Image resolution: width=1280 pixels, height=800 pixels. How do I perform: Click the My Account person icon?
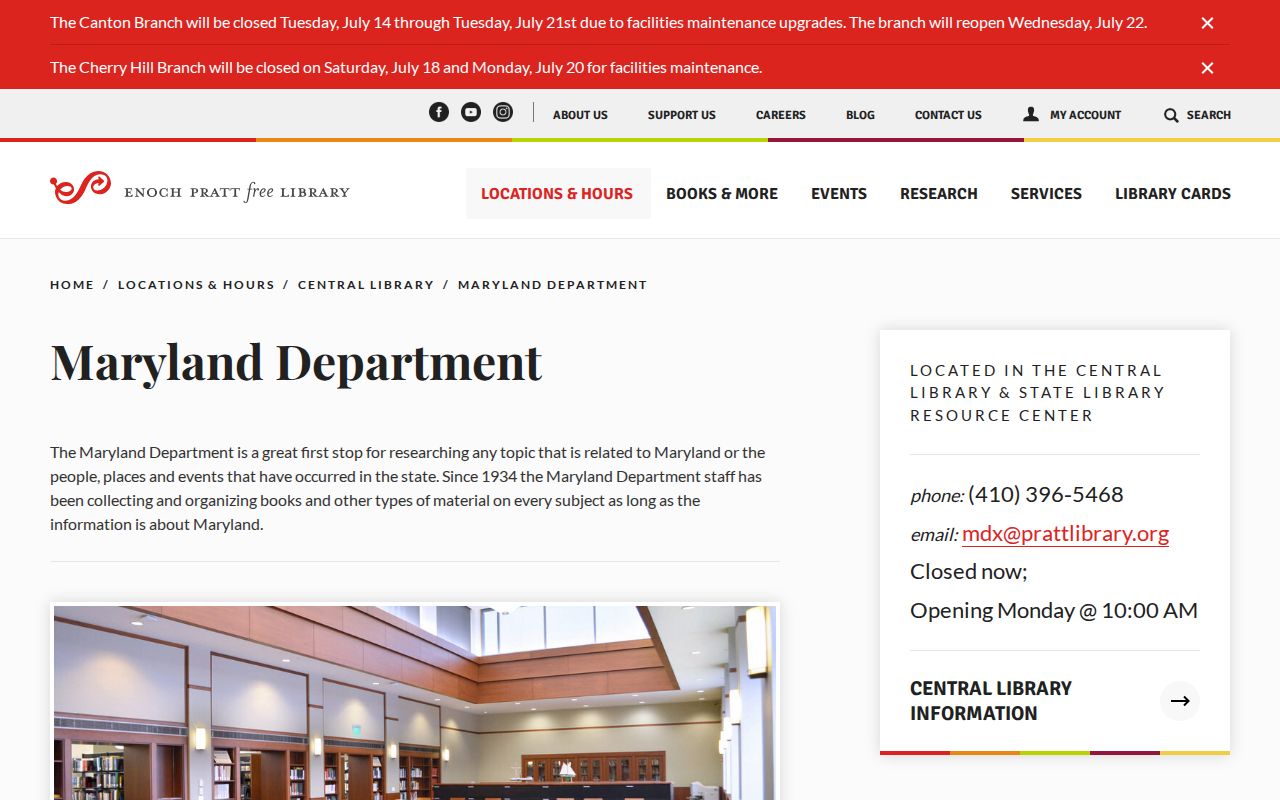[x=1031, y=114]
